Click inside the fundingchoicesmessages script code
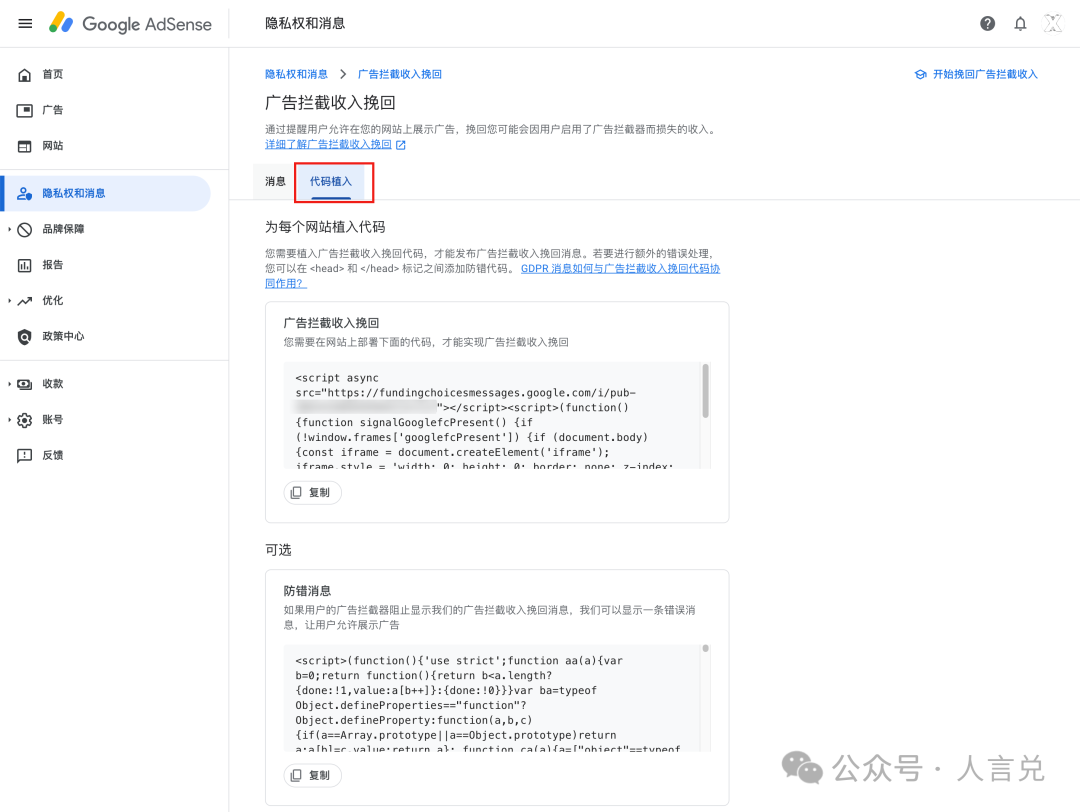The image size is (1080, 812). (492, 415)
